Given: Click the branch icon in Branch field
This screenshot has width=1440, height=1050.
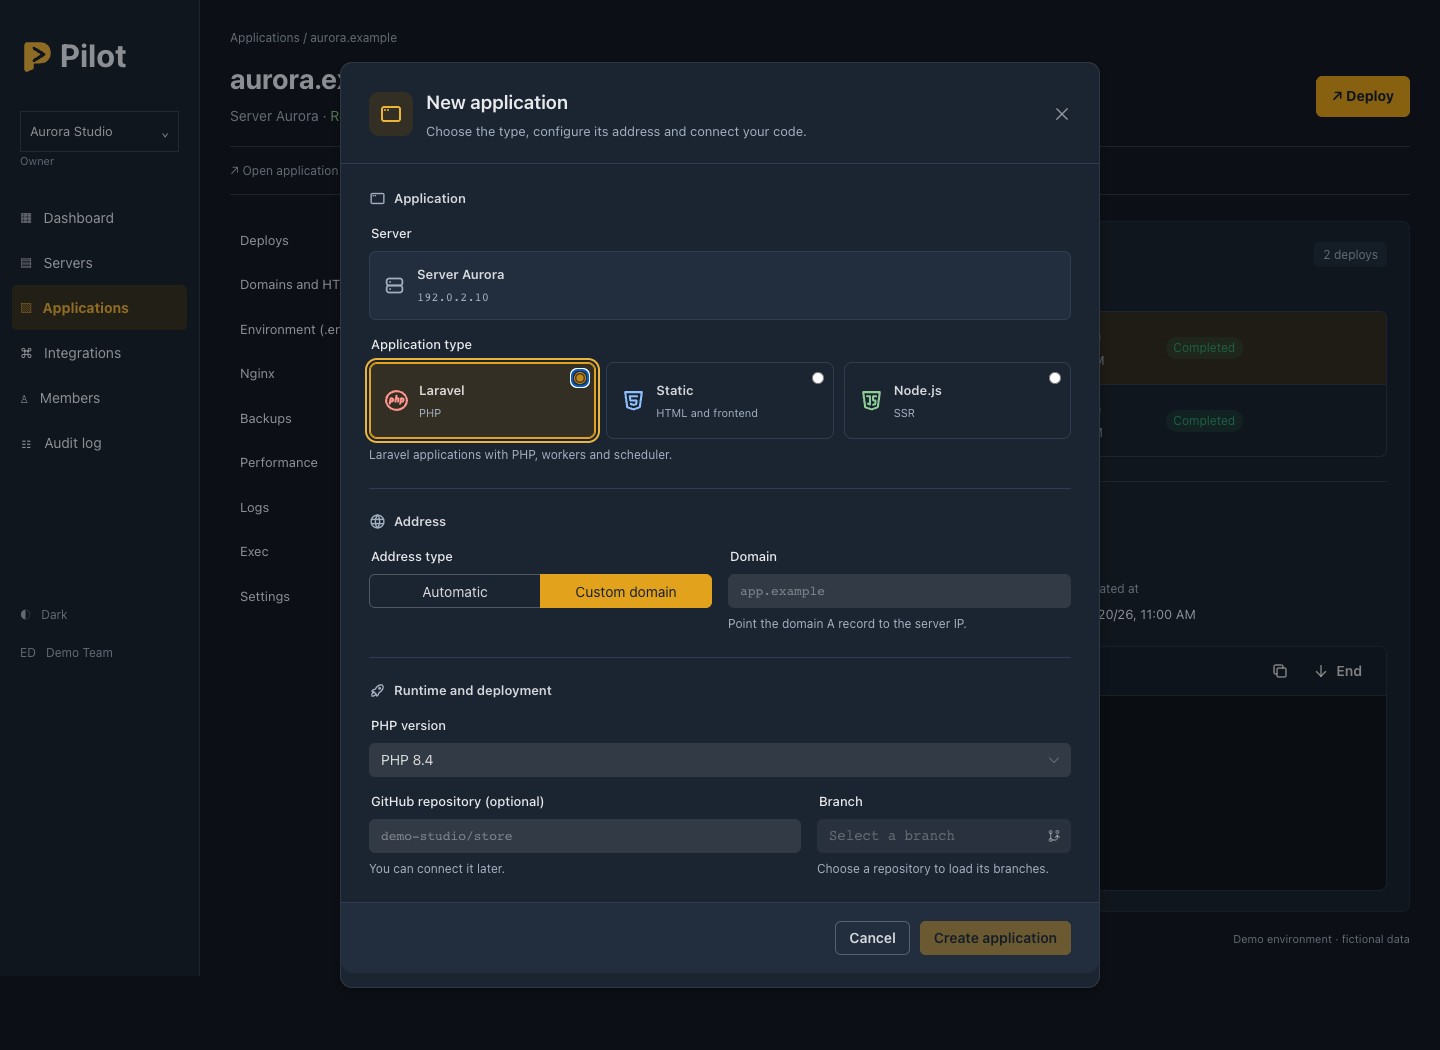Looking at the screenshot, I should [1054, 836].
